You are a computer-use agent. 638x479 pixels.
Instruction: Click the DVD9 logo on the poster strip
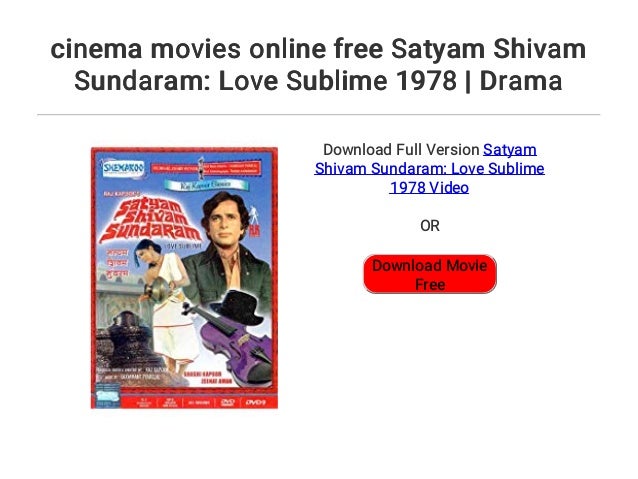(x=256, y=402)
